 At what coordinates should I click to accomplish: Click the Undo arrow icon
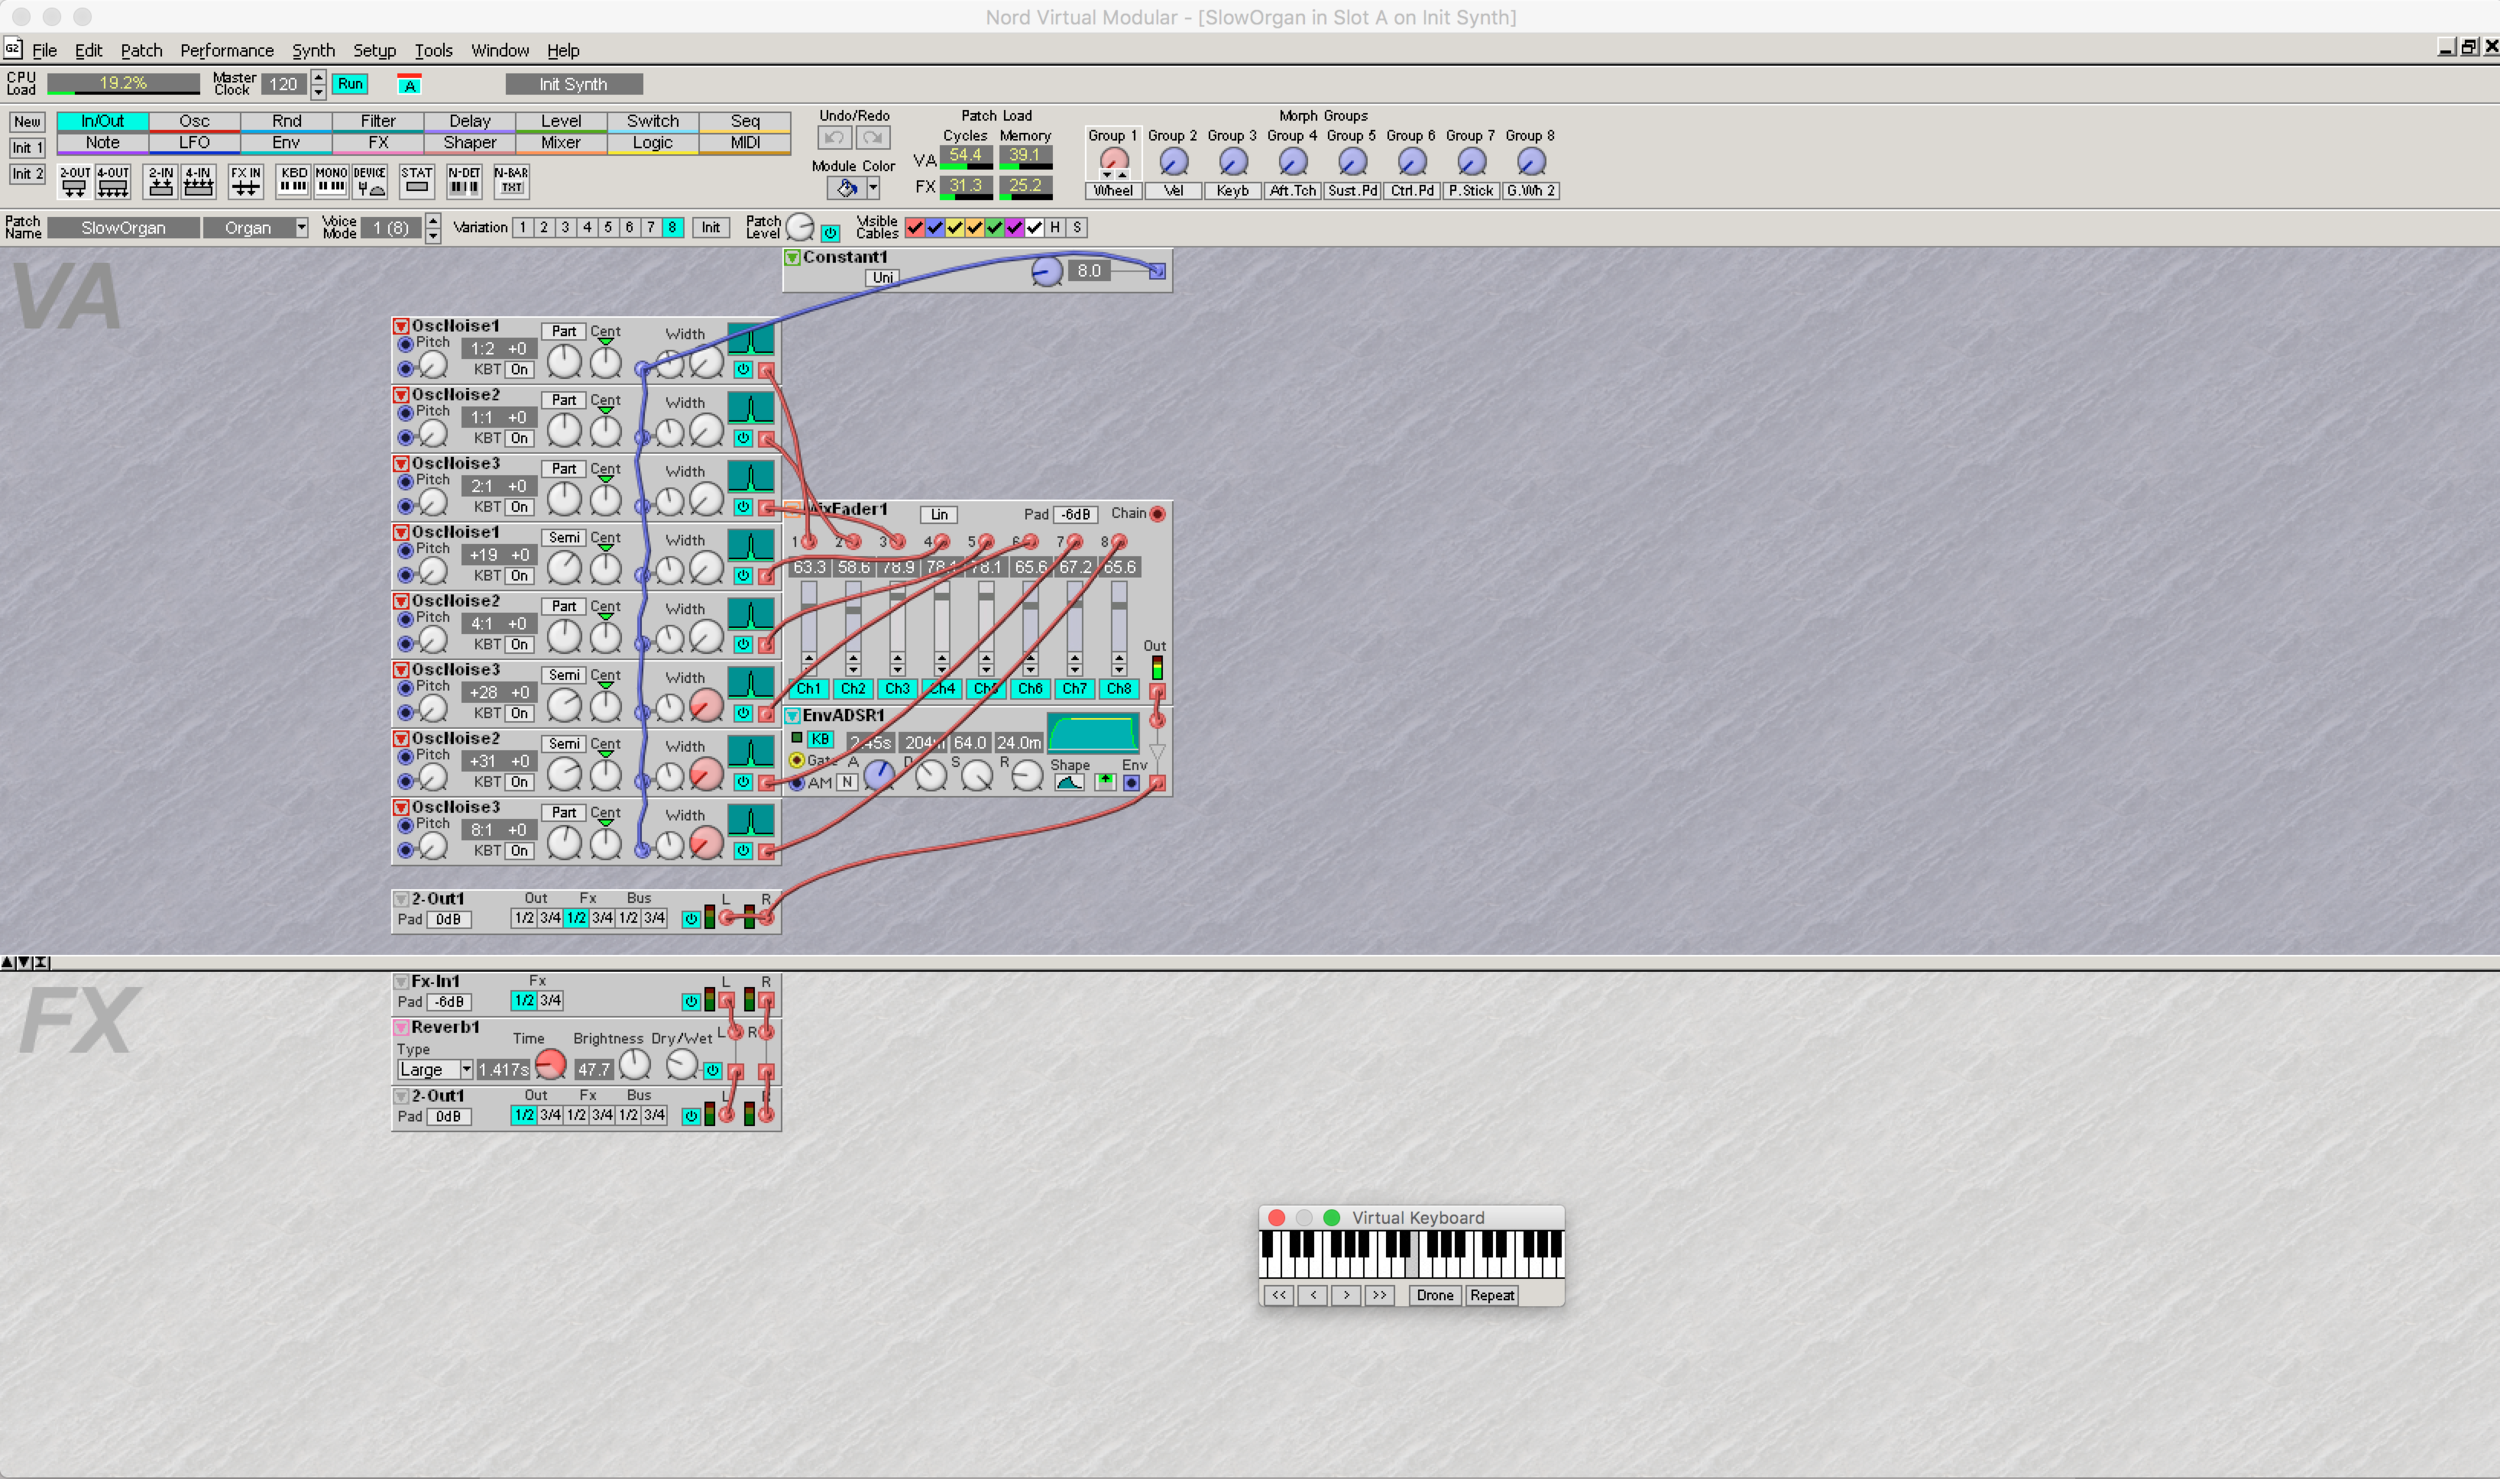834,138
